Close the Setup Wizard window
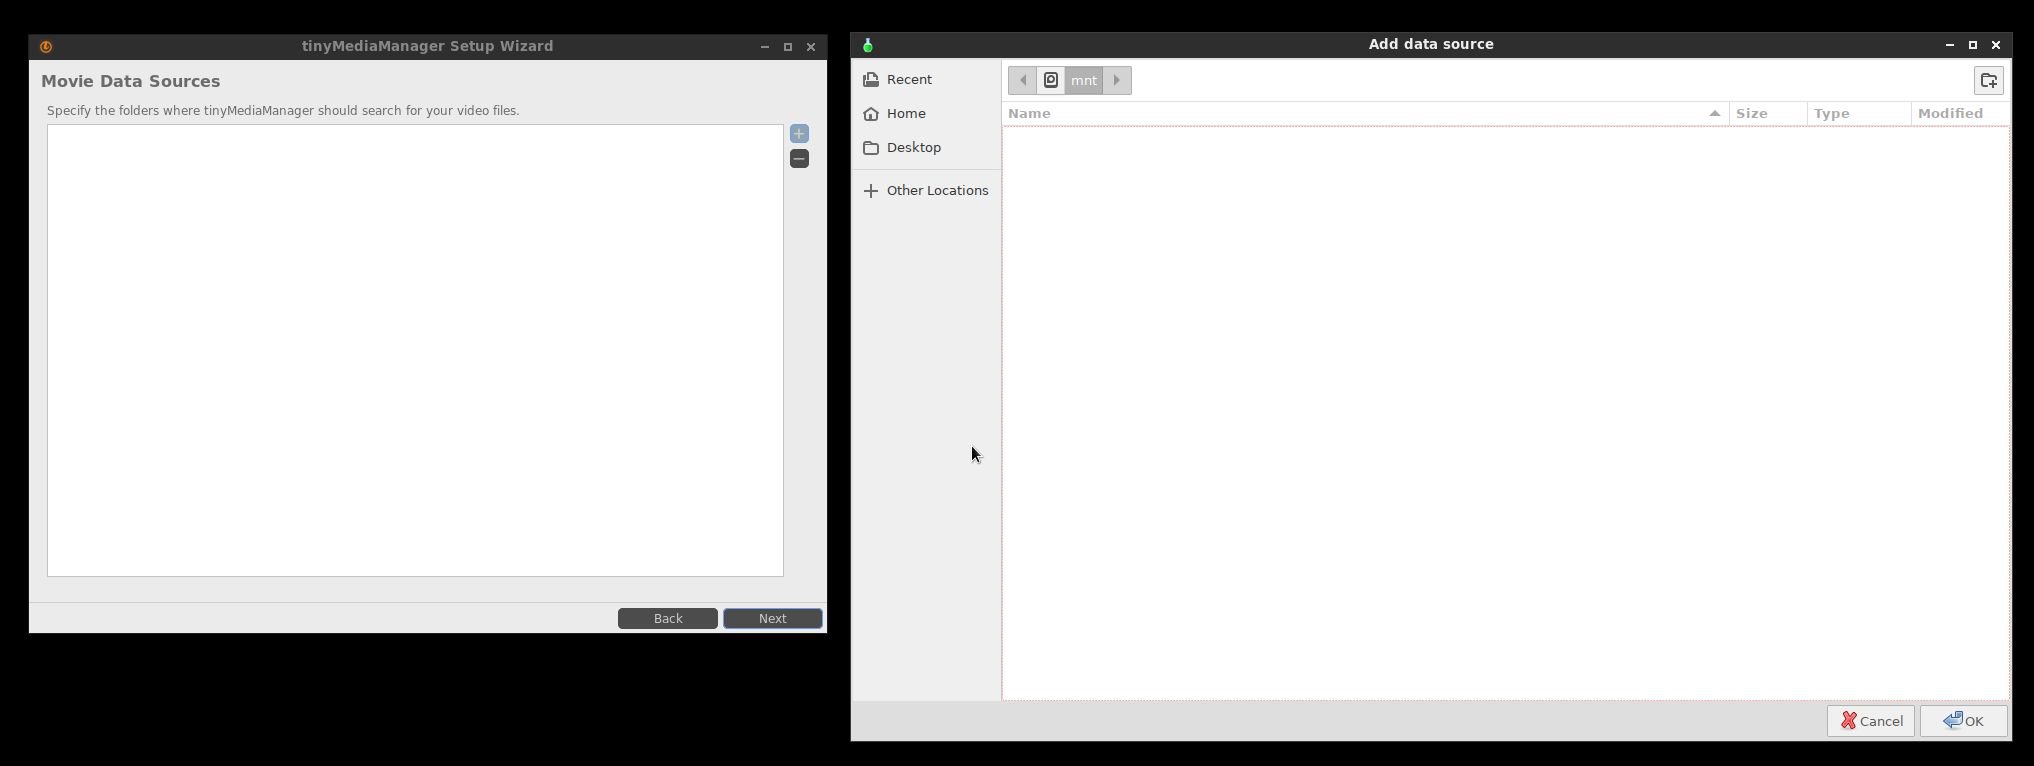 [811, 47]
